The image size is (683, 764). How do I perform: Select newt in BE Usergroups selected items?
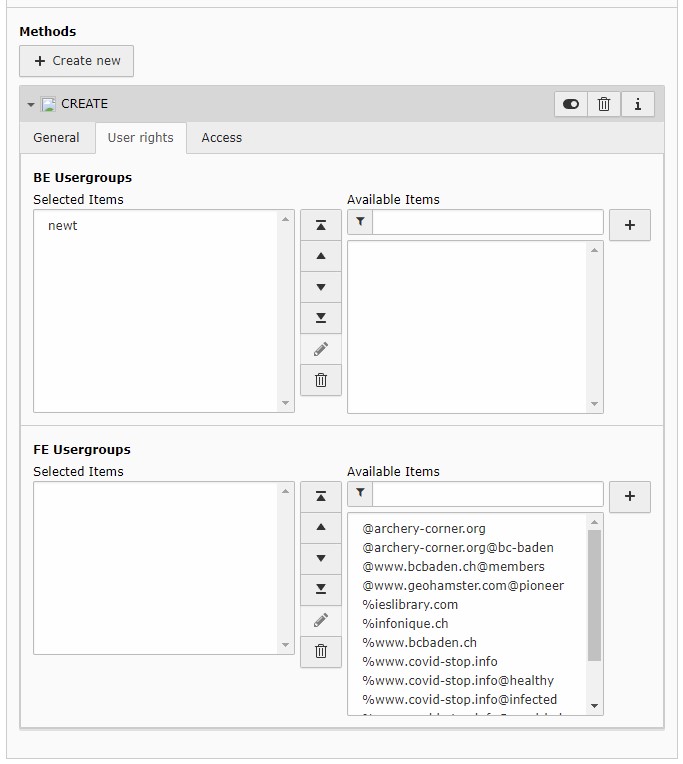click(62, 226)
